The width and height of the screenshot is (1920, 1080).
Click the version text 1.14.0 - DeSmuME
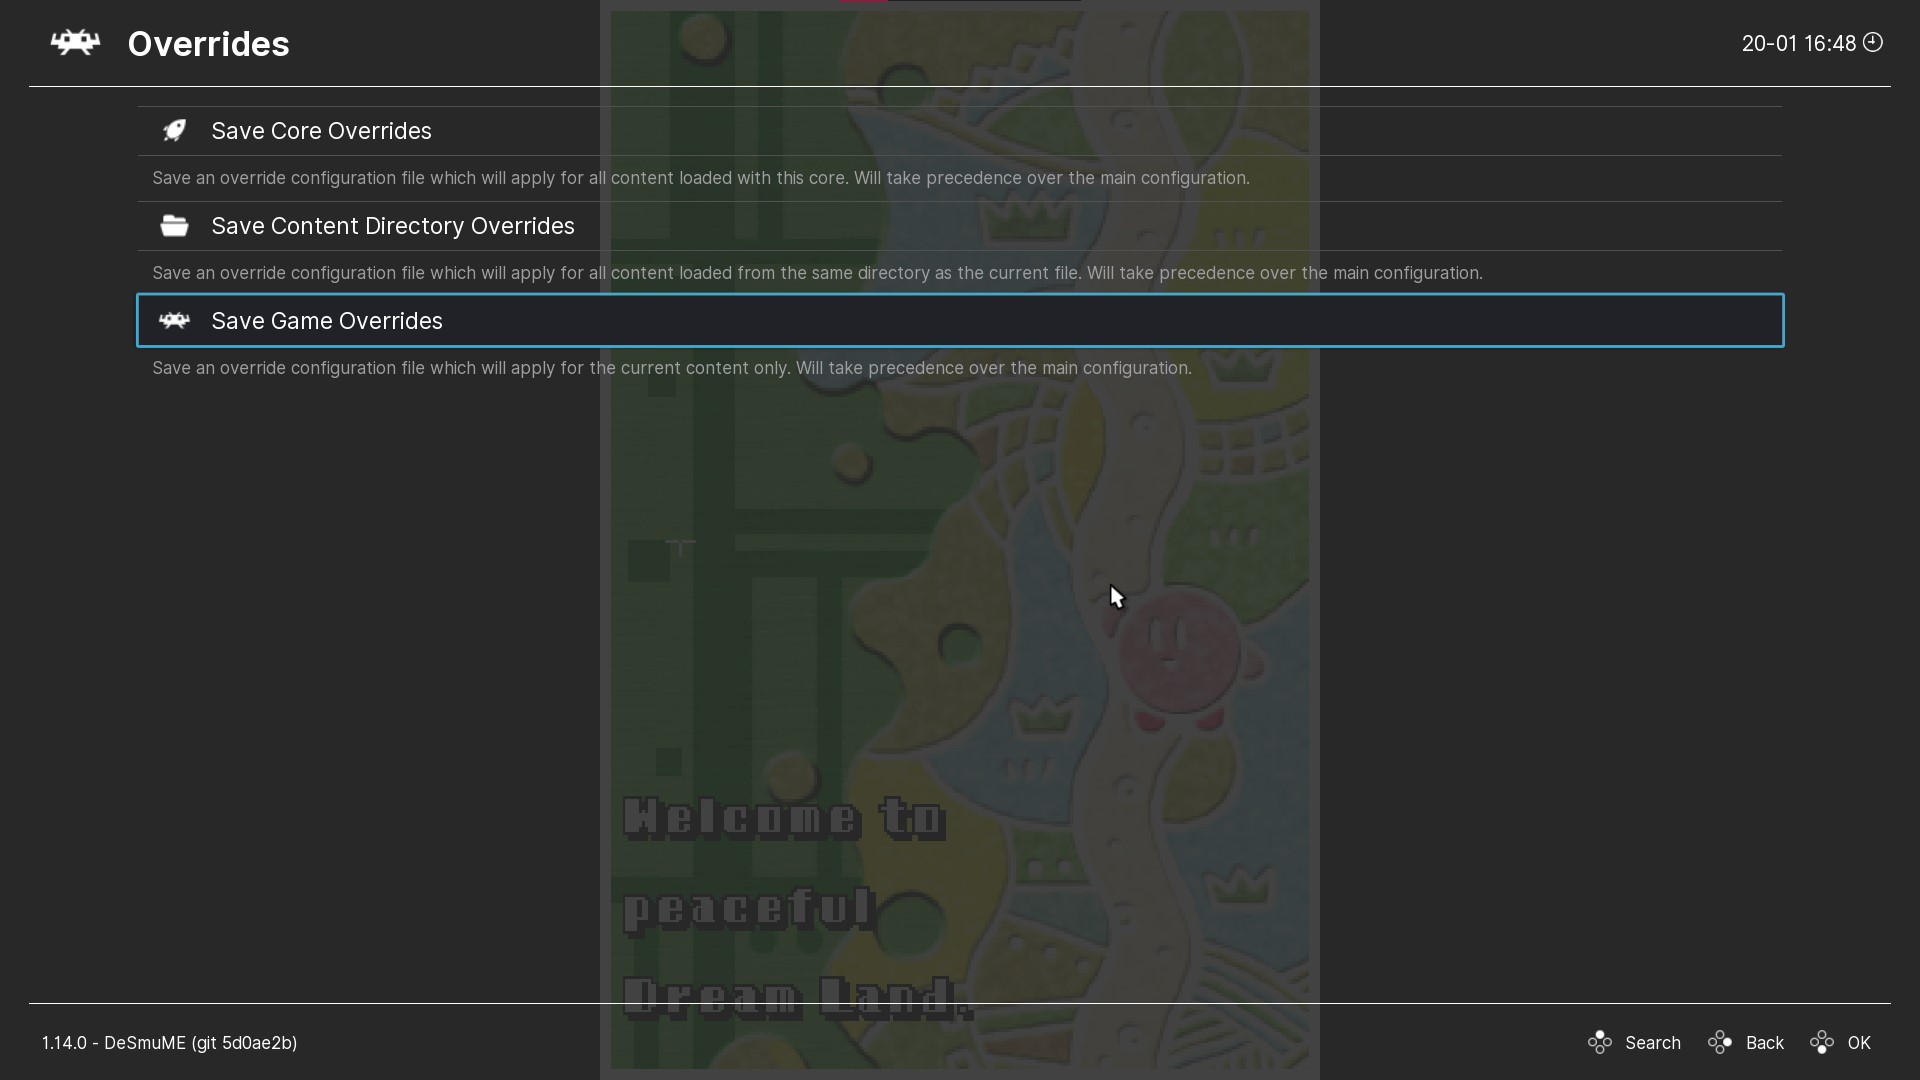[170, 1043]
